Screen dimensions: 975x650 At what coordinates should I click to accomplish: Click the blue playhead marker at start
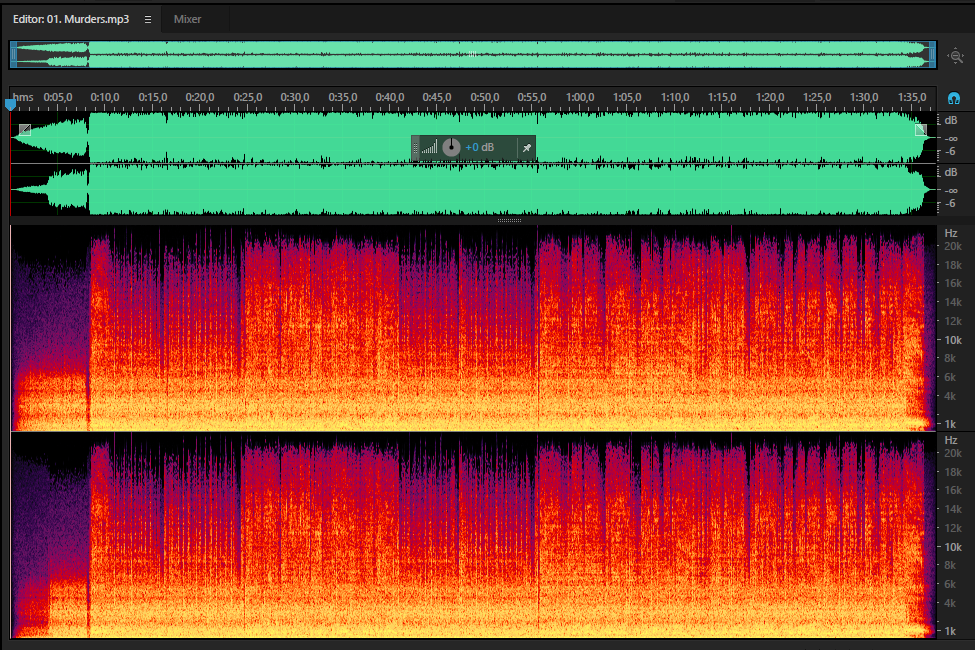(x=10, y=104)
